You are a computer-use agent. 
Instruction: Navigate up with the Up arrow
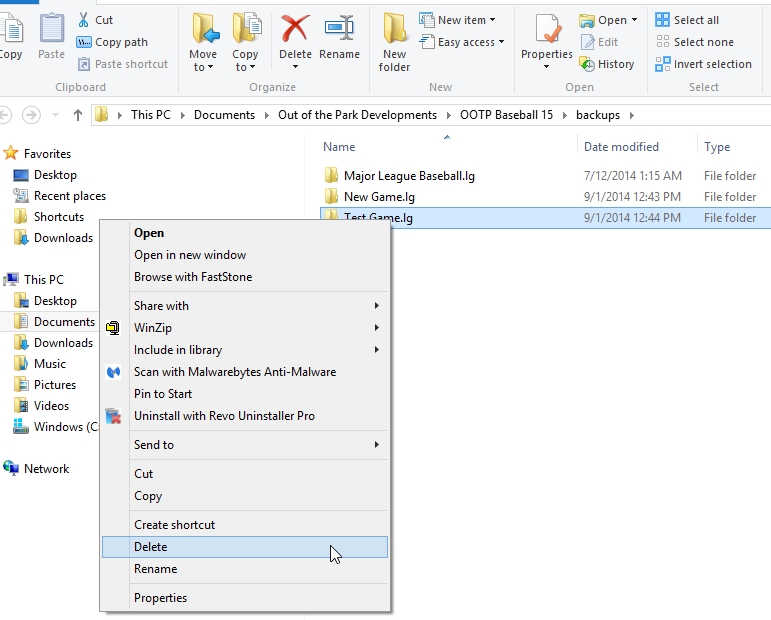click(78, 115)
